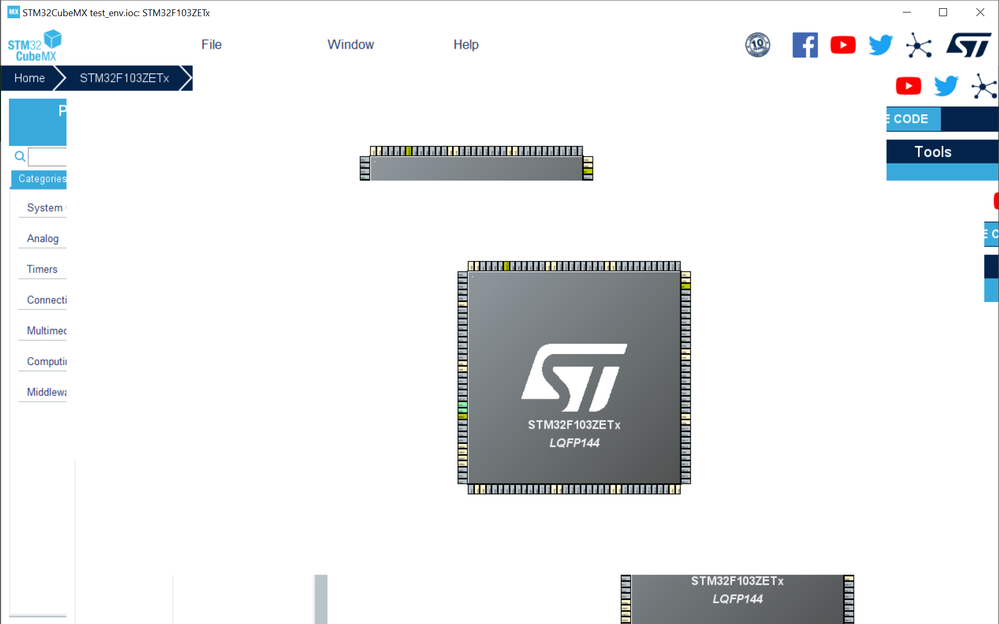Expand the Timers category
This screenshot has width=999, height=624.
(x=42, y=269)
